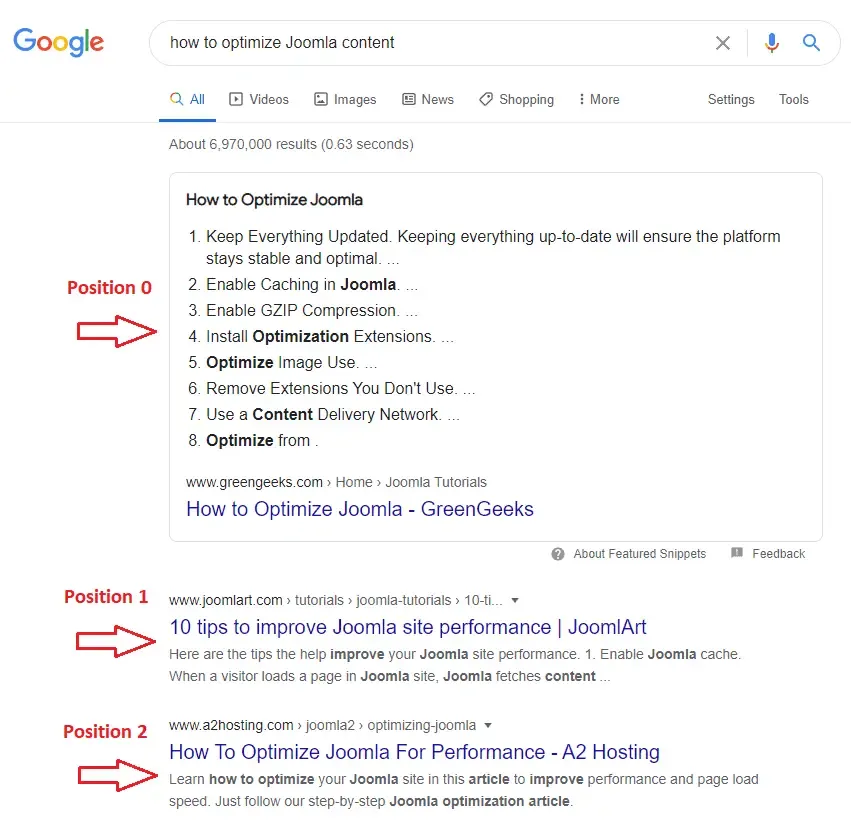Click the blue magnifying glass search button
The width and height of the screenshot is (851, 832).
(x=811, y=42)
